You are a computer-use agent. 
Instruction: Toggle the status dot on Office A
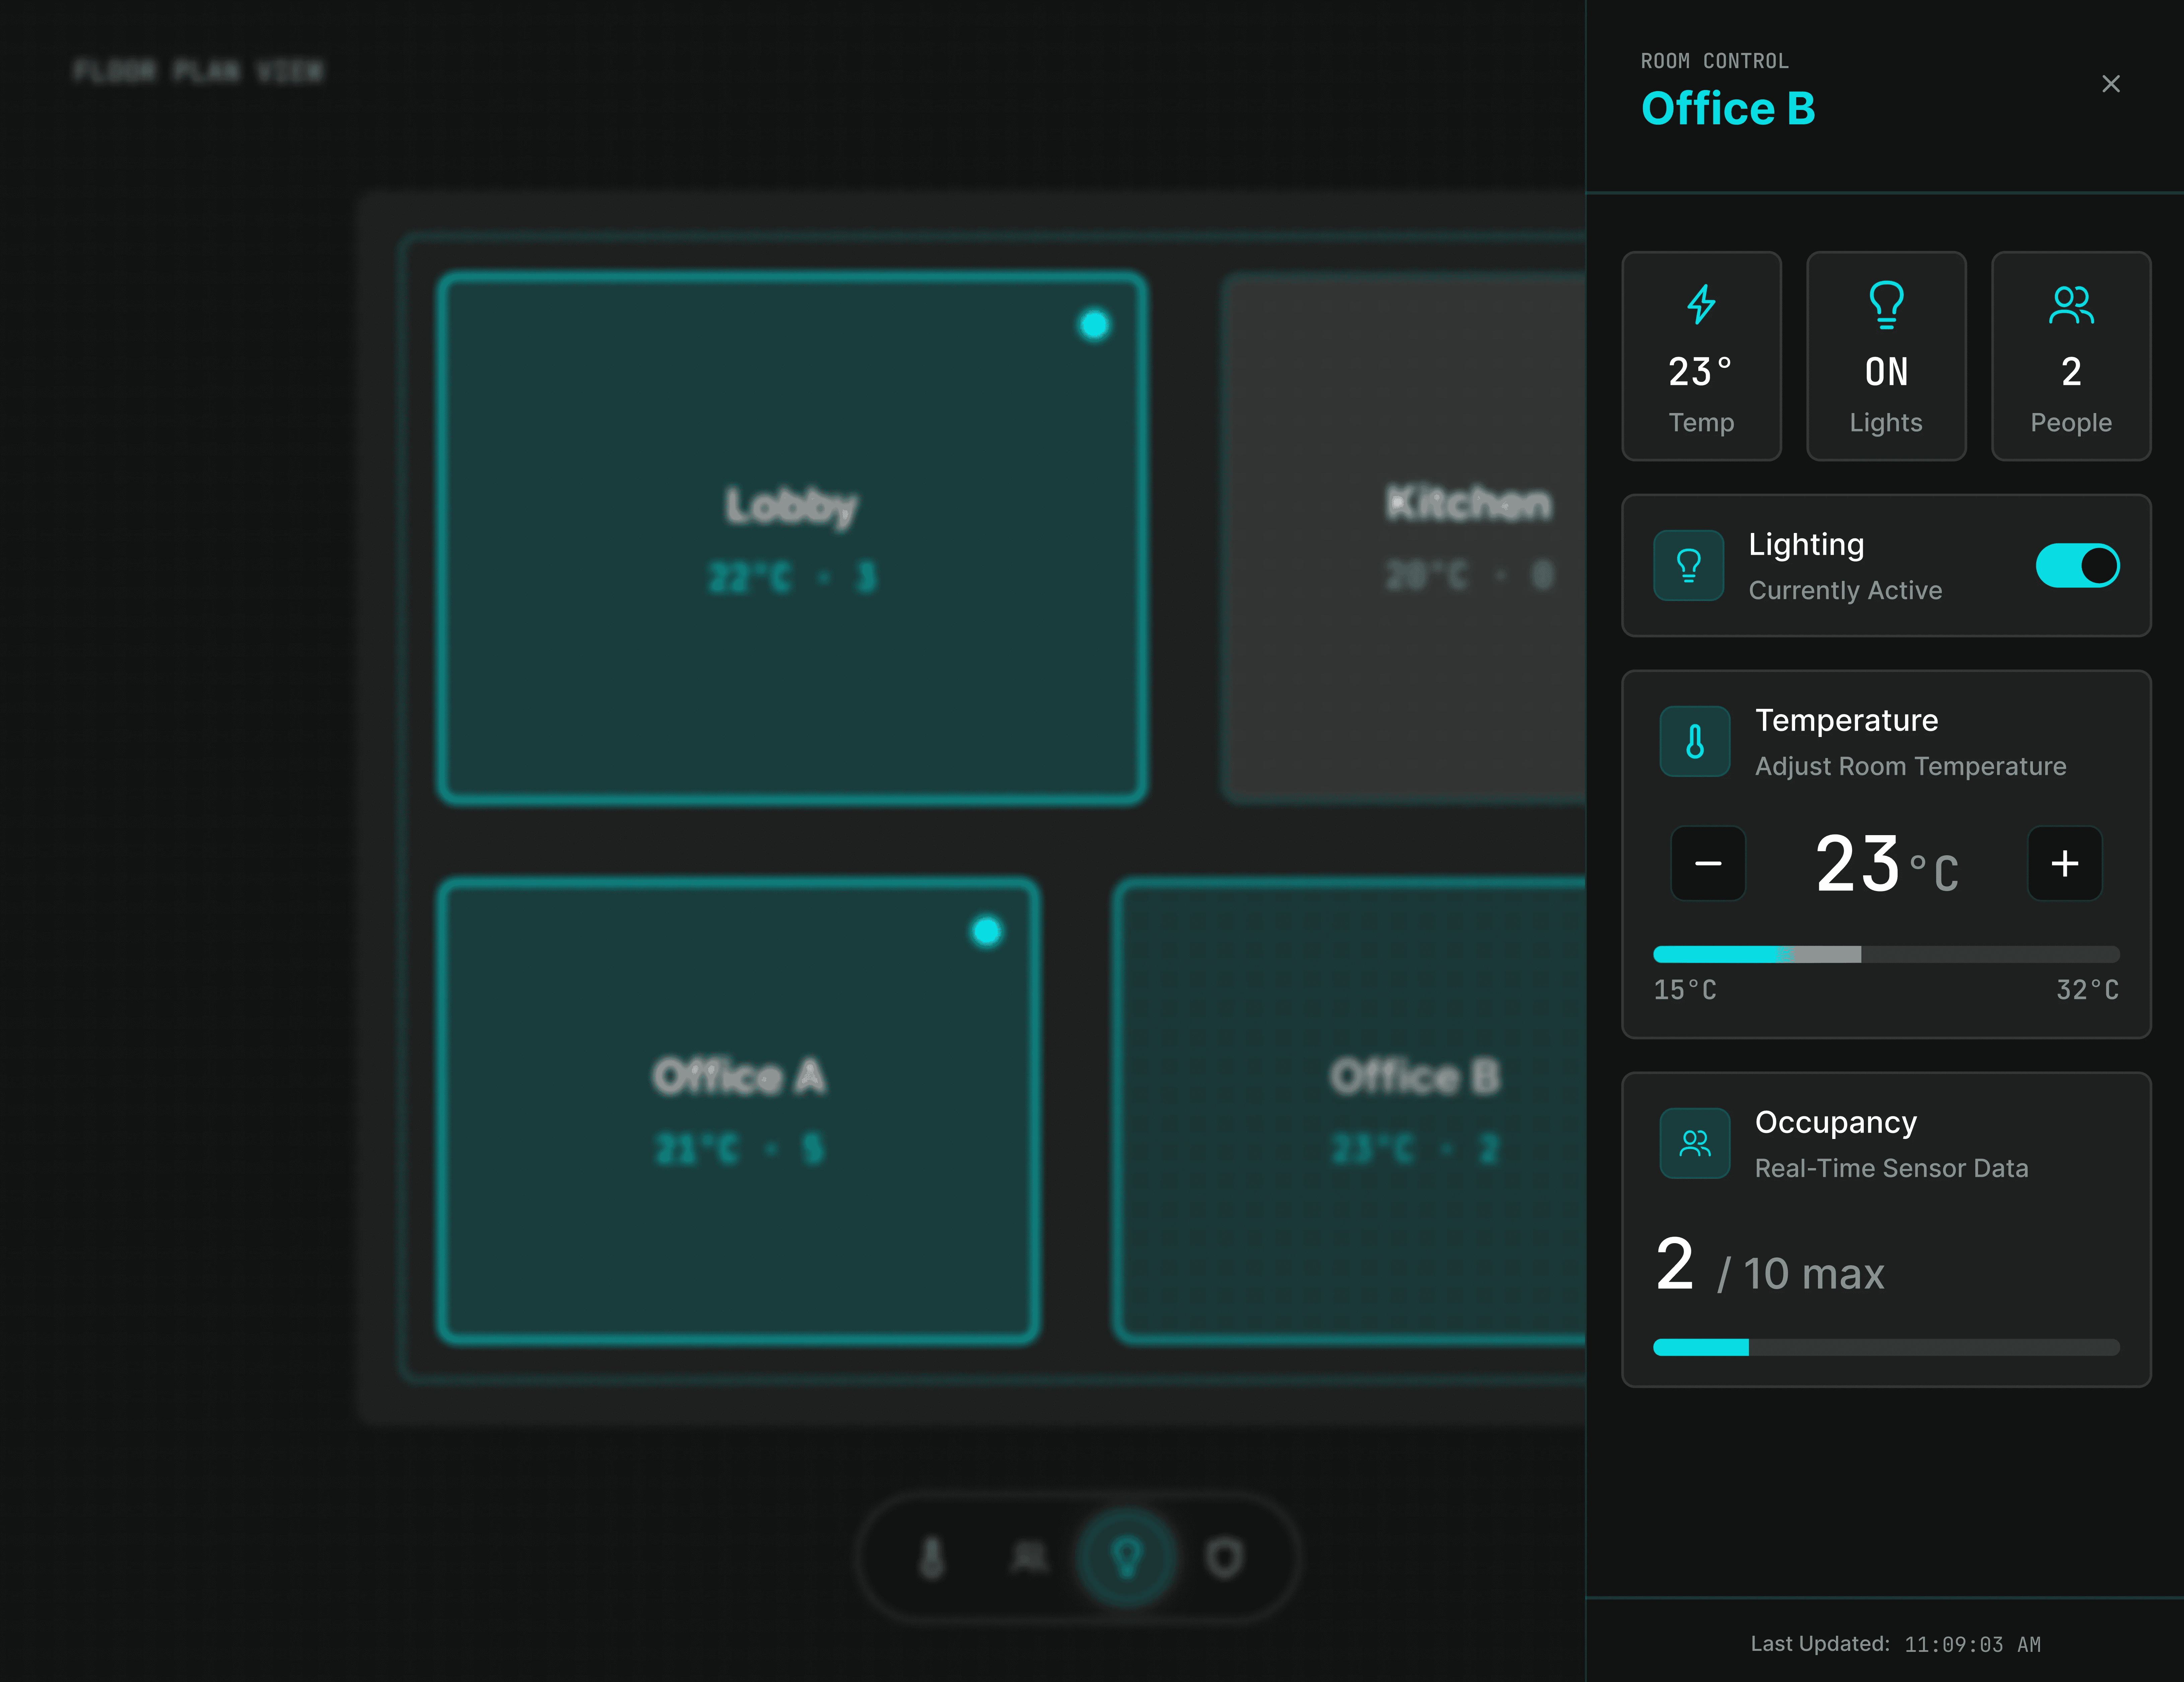(986, 932)
